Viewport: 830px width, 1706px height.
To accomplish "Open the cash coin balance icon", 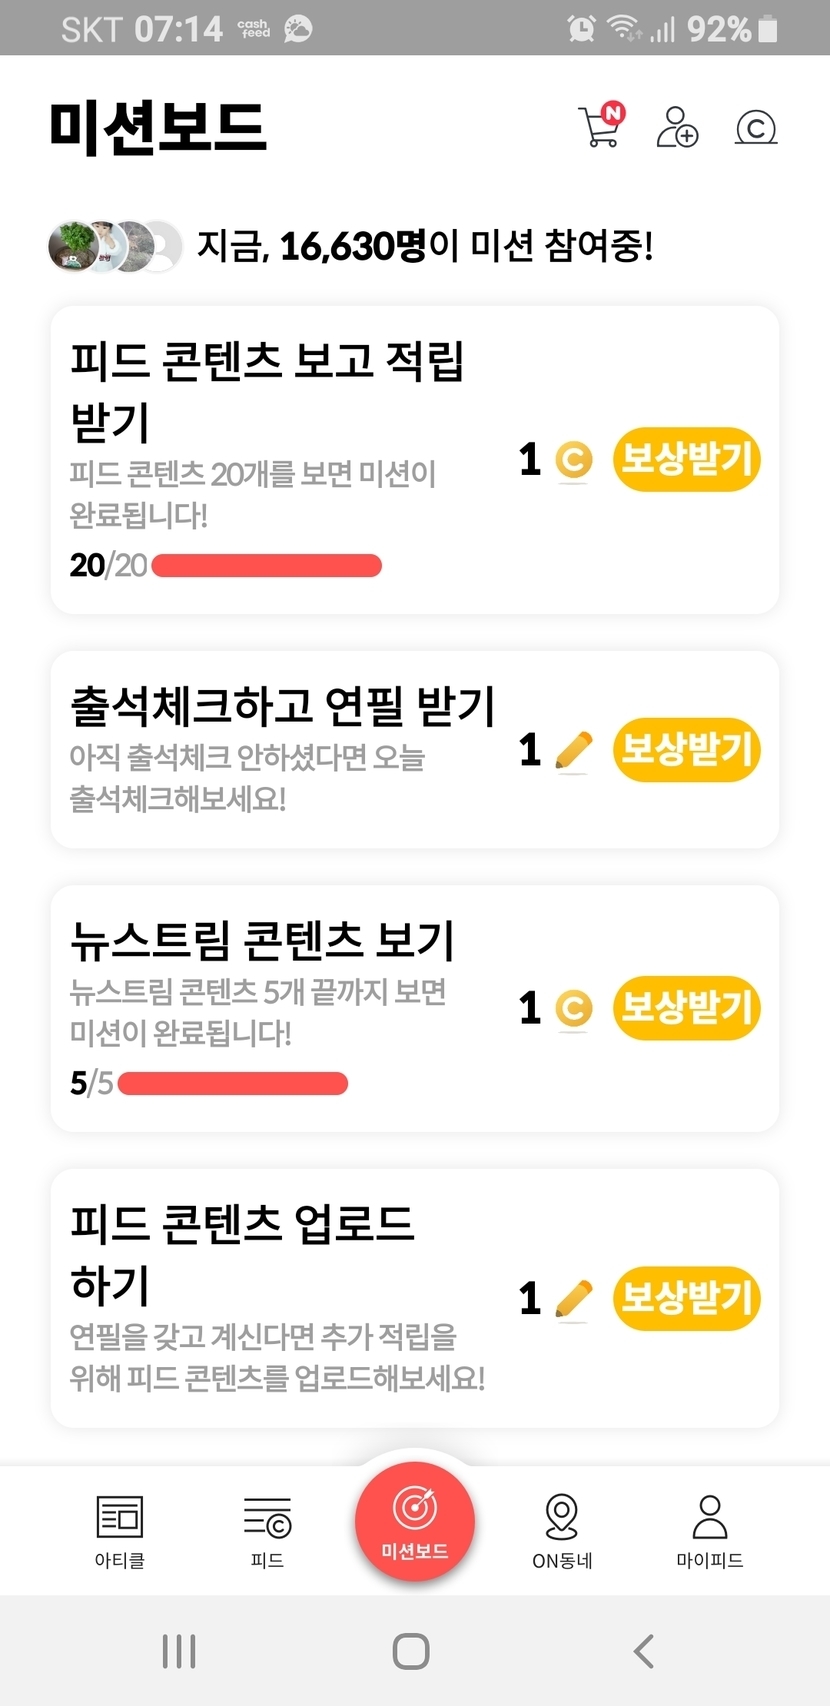I will [756, 128].
